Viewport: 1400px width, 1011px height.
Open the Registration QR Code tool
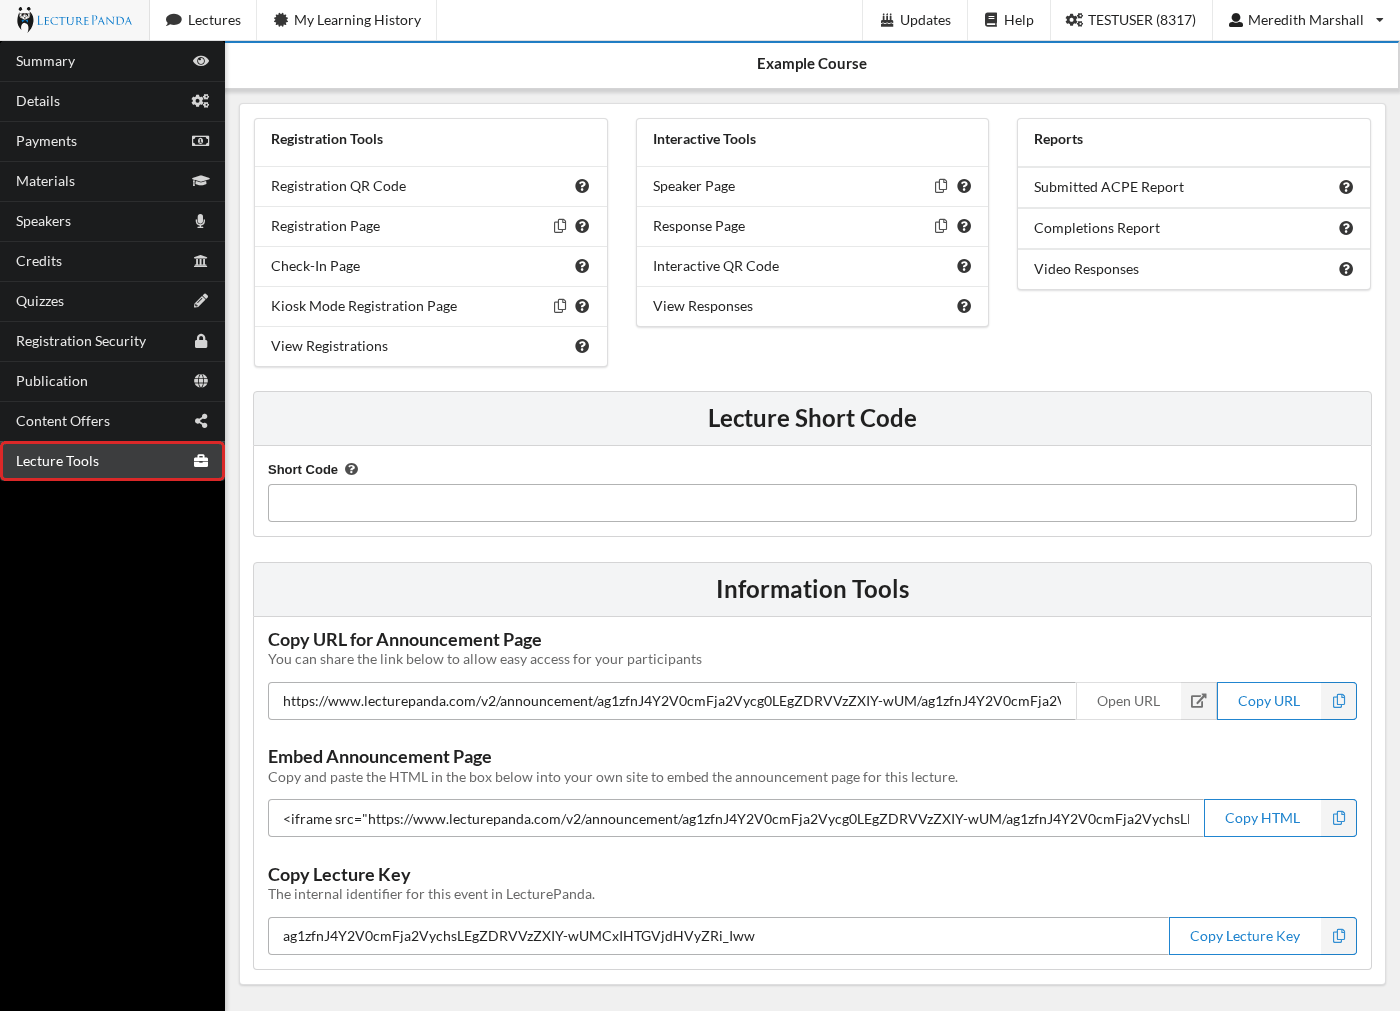pos(338,186)
